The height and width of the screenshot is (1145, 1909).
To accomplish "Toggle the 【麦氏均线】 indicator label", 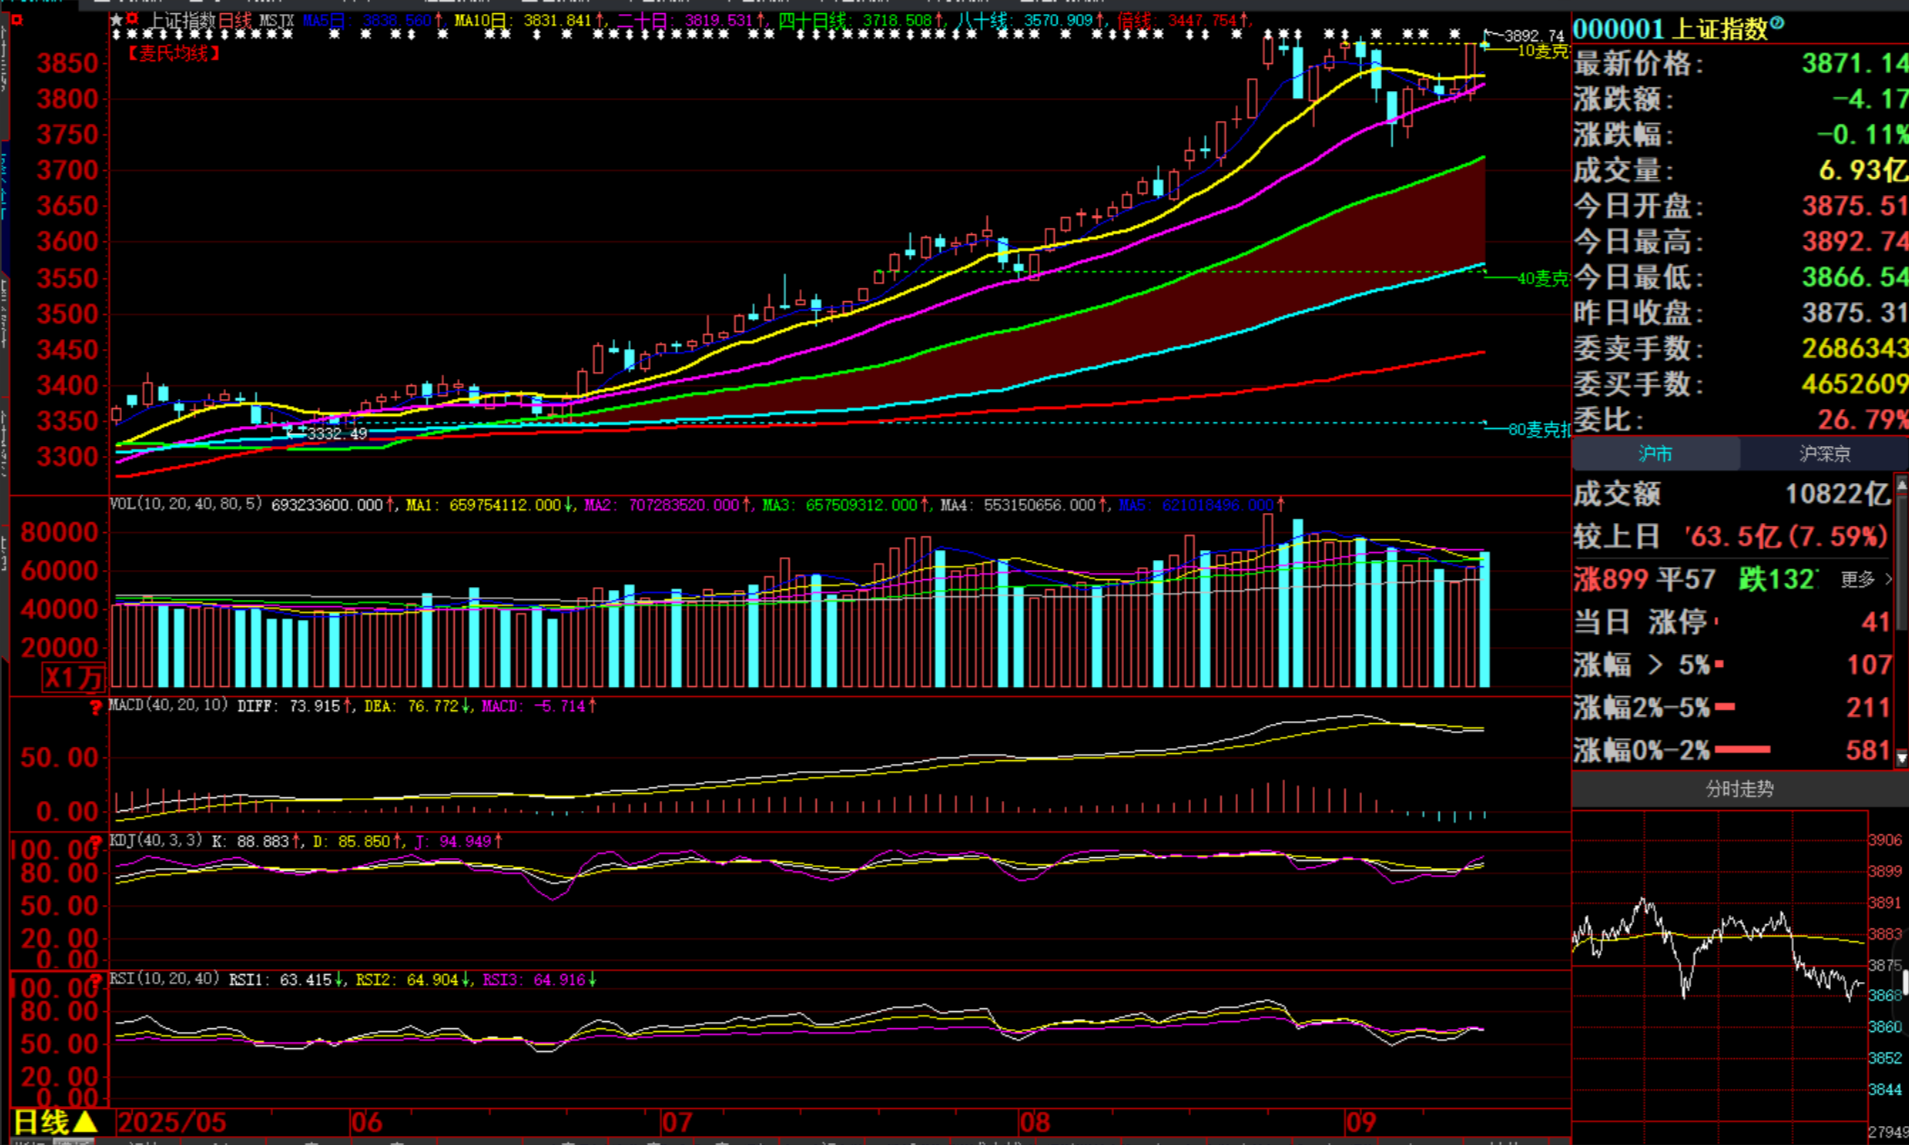I will click(x=173, y=53).
